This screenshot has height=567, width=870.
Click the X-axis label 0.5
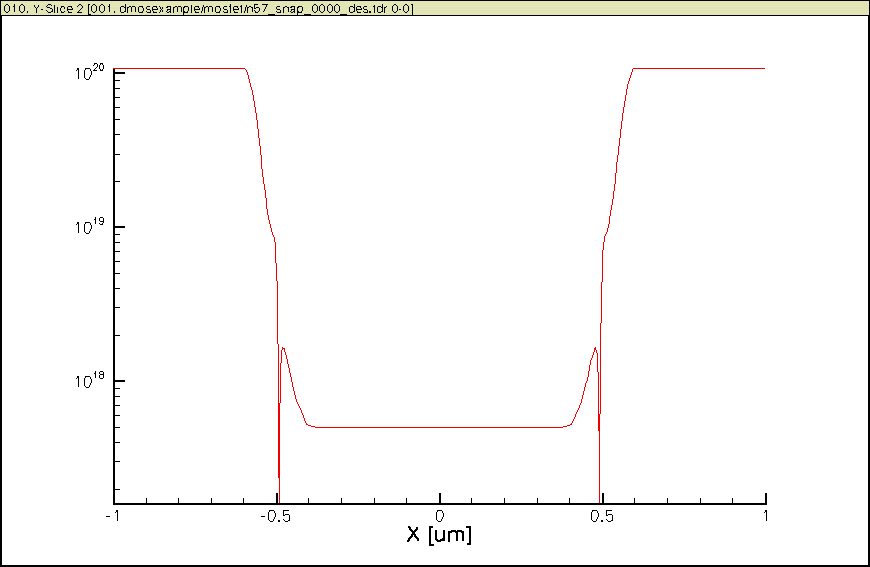point(602,516)
